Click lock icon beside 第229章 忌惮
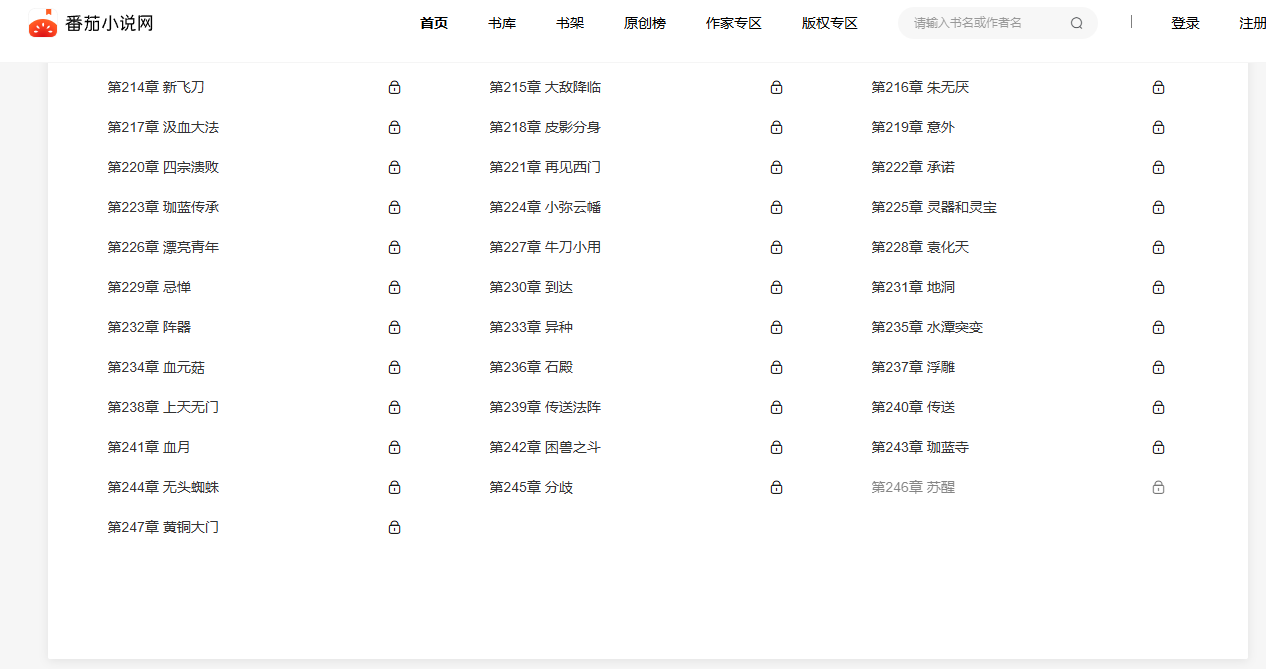The width and height of the screenshot is (1266, 669). [x=394, y=288]
